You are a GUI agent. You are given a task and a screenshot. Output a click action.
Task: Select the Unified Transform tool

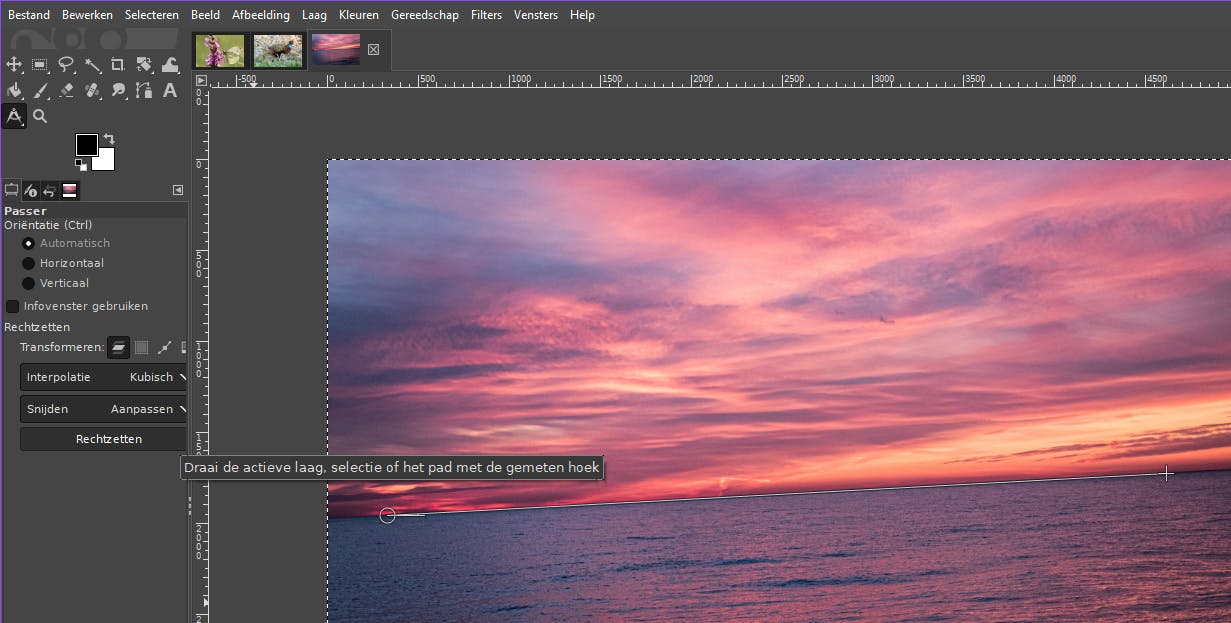[144, 65]
